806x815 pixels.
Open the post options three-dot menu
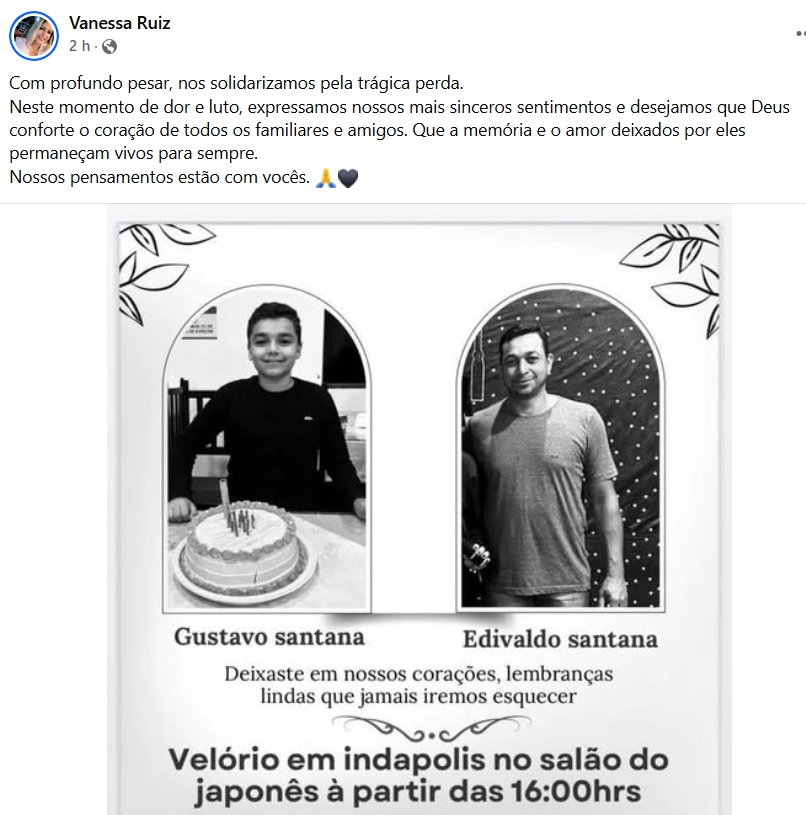click(801, 34)
